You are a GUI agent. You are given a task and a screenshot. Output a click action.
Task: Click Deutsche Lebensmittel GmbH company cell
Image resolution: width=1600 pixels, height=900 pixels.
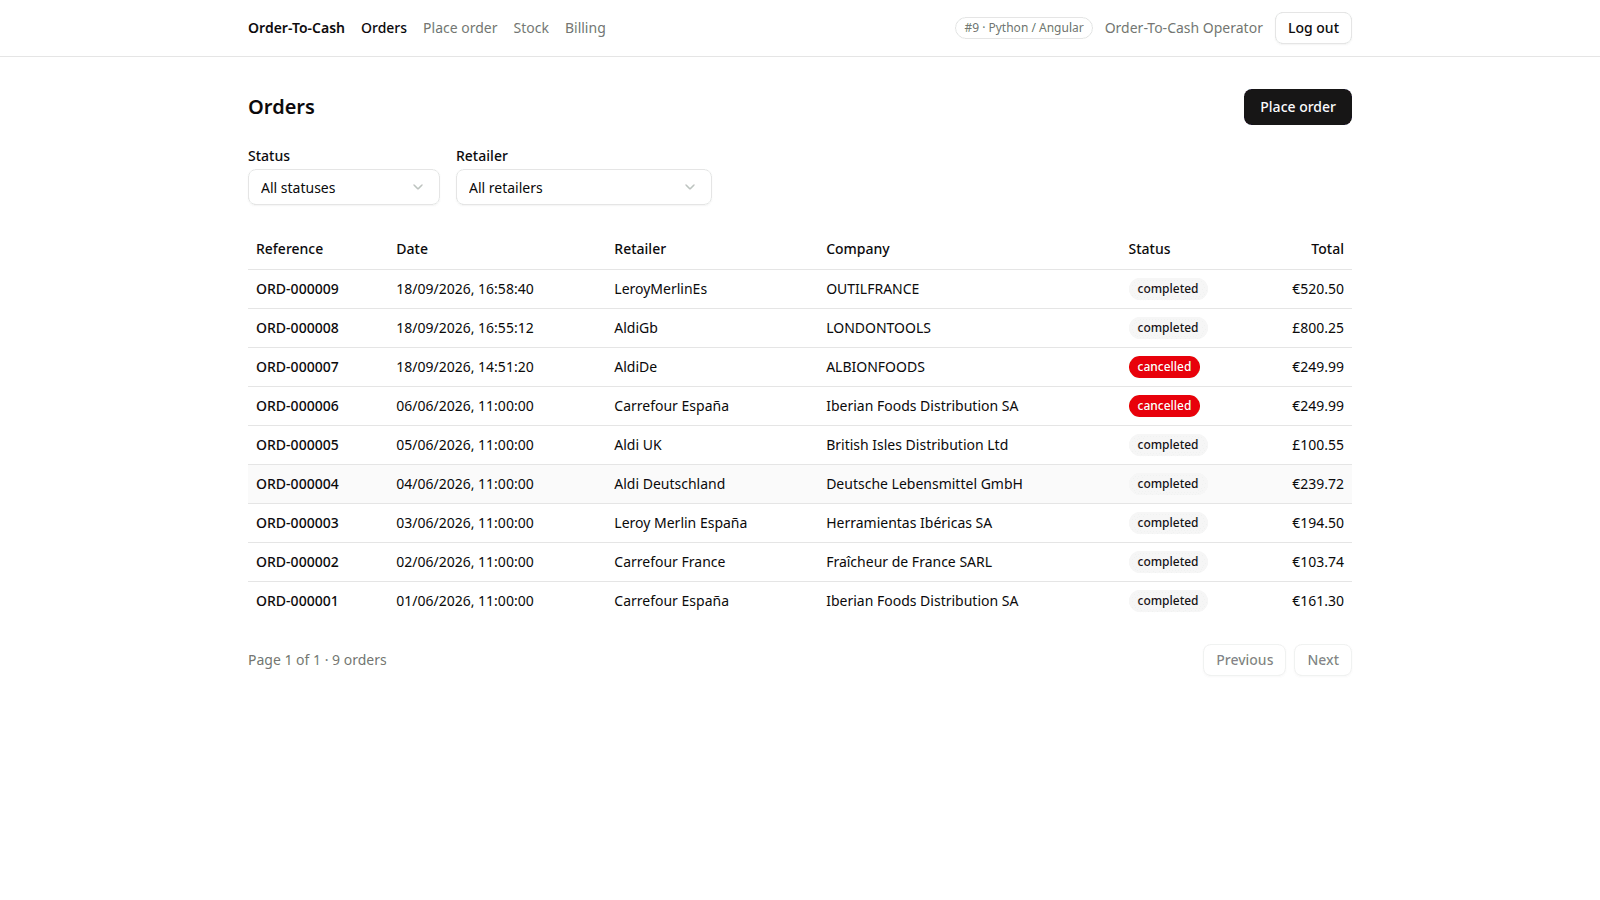pyautogui.click(x=924, y=484)
